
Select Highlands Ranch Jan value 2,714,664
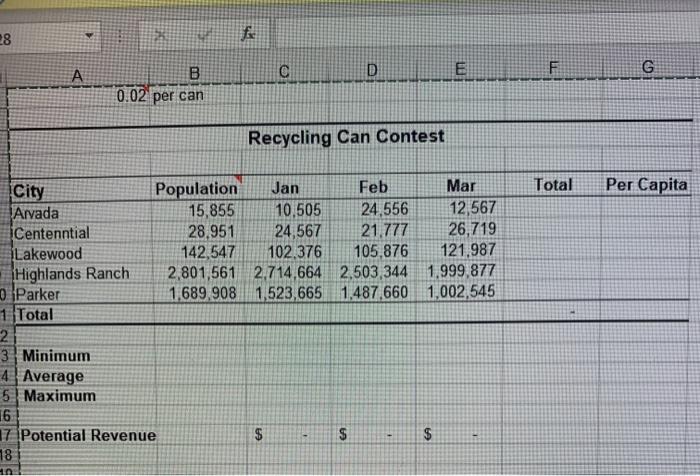point(288,272)
